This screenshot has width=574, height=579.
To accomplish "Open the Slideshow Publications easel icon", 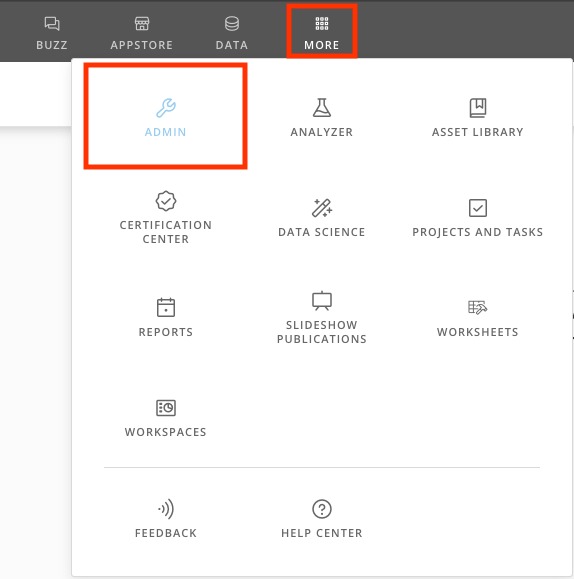I will (322, 301).
